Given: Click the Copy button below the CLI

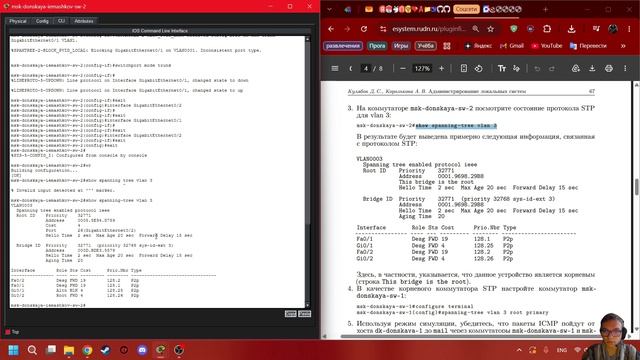Looking at the screenshot, I should 291,313.
